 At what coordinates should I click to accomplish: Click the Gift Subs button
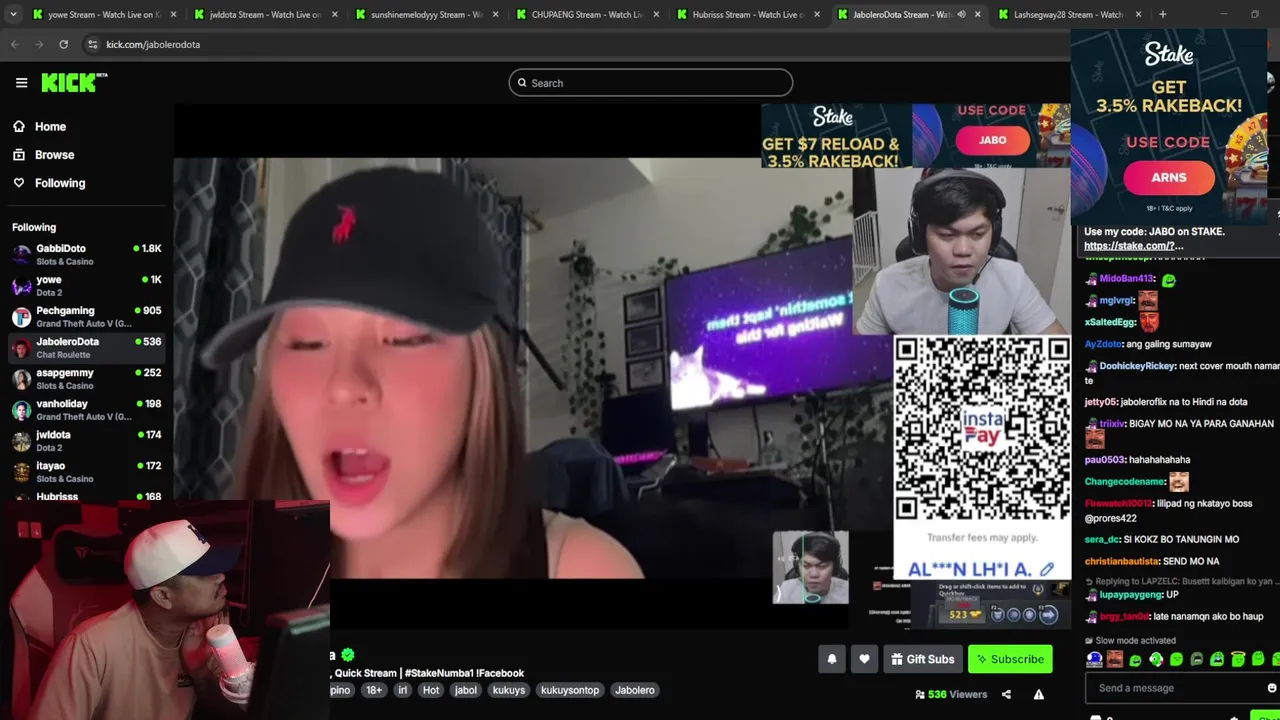point(923,659)
